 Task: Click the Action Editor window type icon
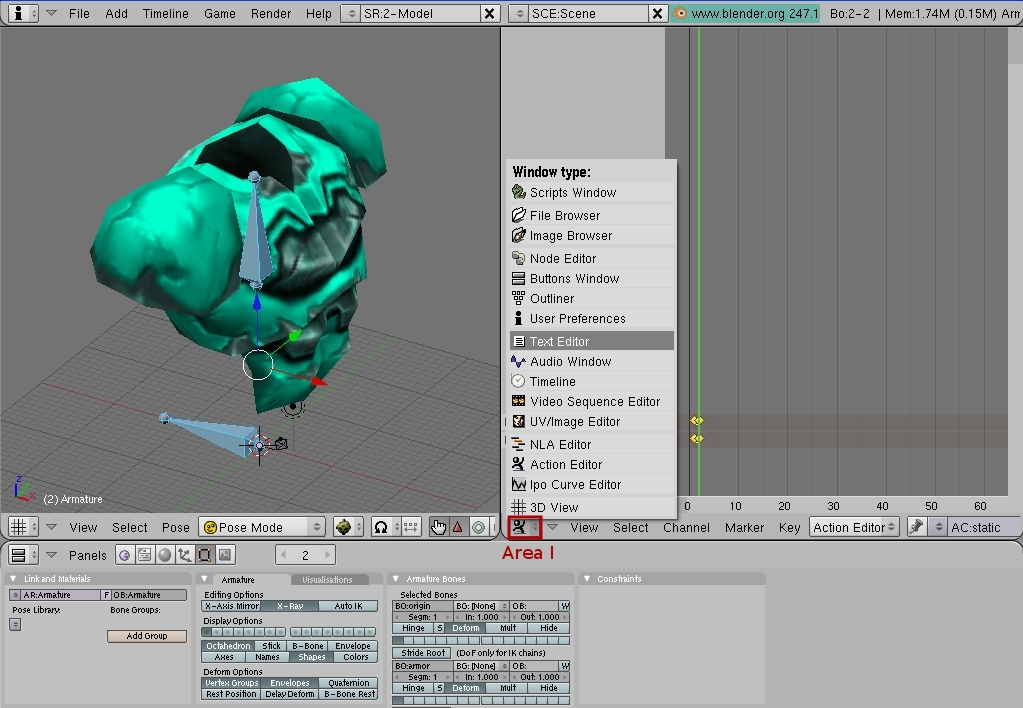point(525,527)
